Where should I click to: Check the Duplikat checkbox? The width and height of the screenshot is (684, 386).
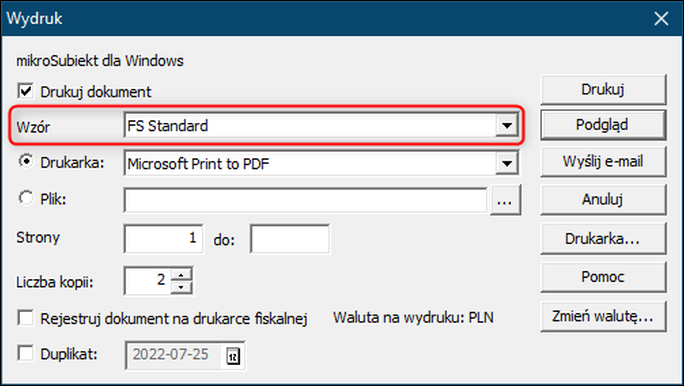click(25, 353)
